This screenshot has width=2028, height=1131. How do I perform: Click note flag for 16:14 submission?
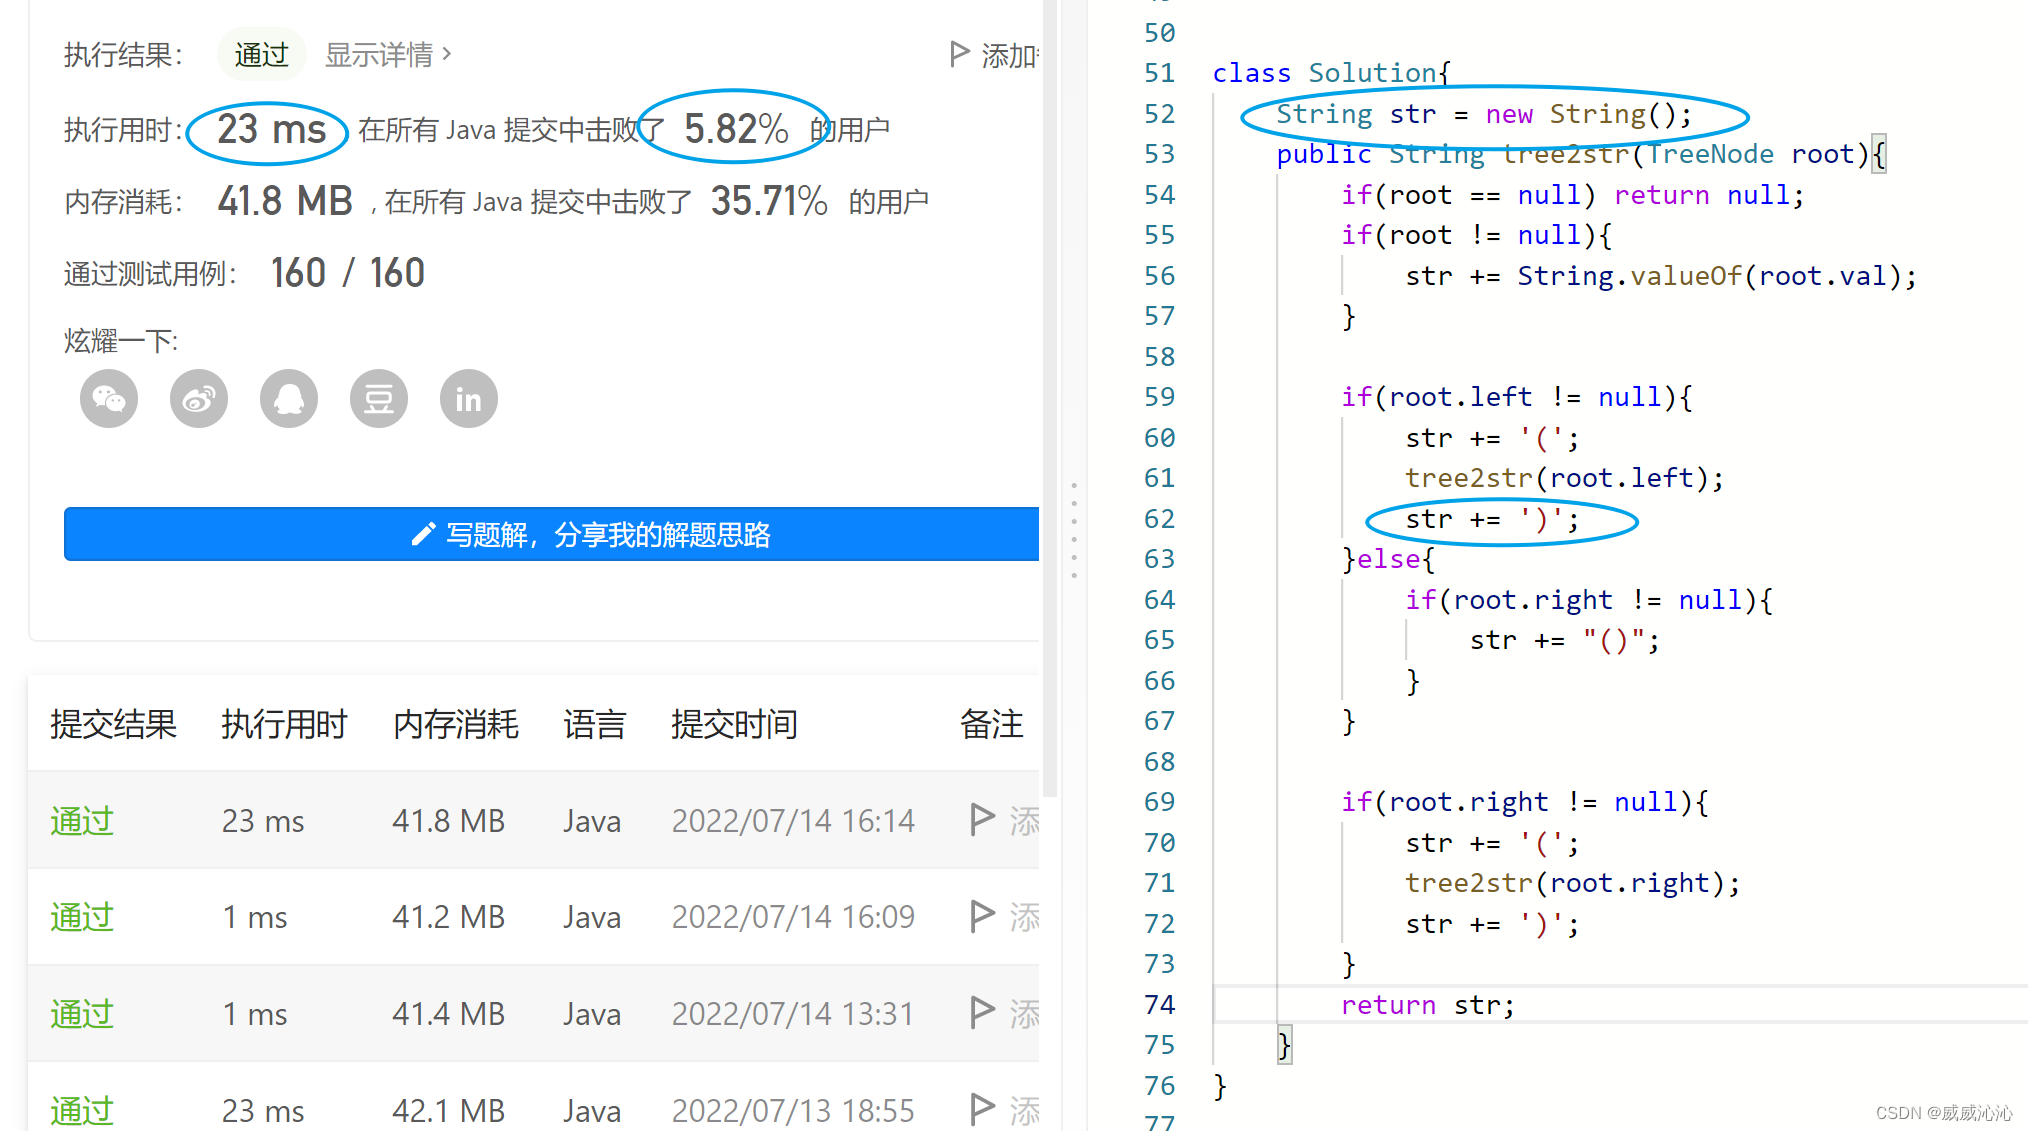point(983,820)
